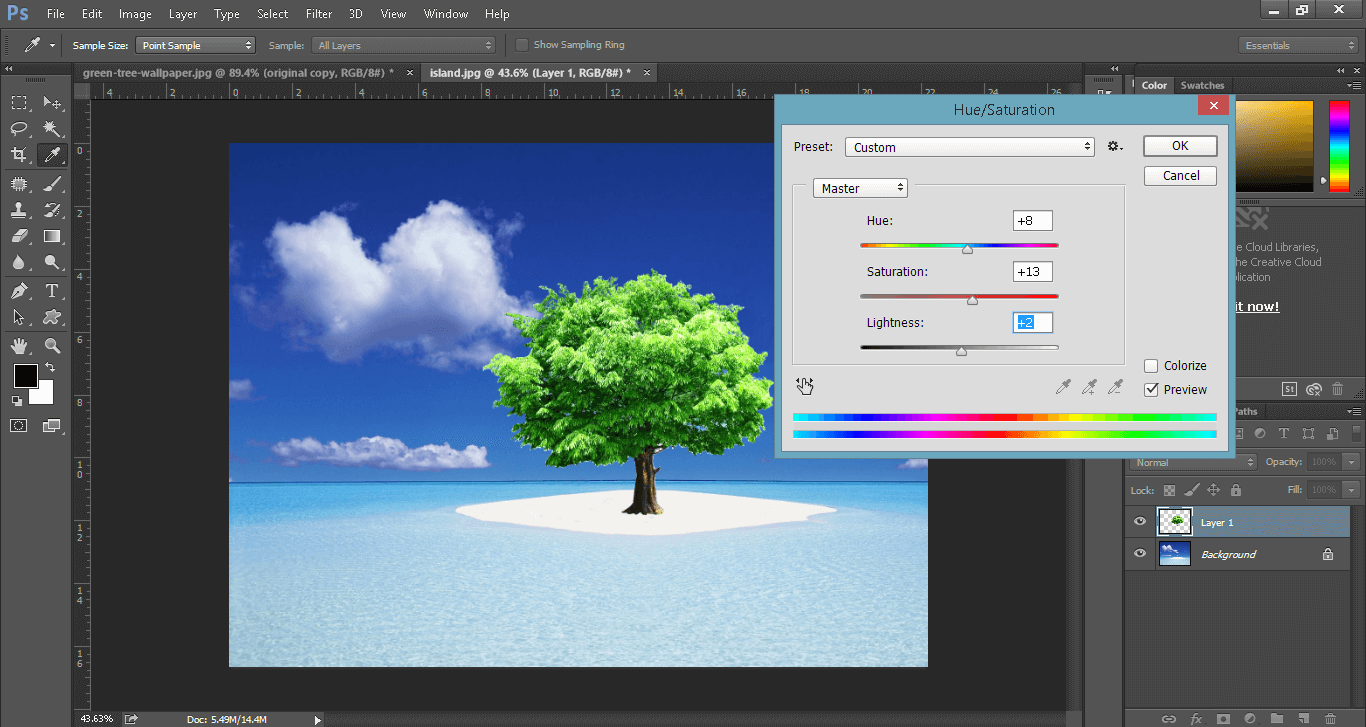Hide the Background layer visibility eye
Viewport: 1366px width, 727px height.
click(1140, 554)
